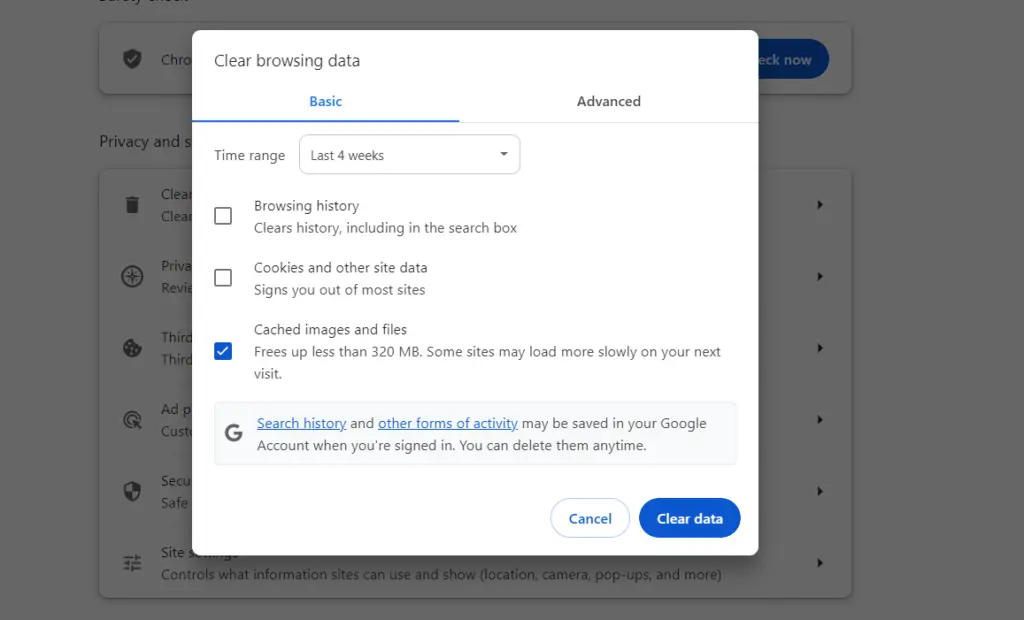Screen dimensions: 1024x620
Task: Click the third-party cookies cookie icon
Action: click(132, 348)
